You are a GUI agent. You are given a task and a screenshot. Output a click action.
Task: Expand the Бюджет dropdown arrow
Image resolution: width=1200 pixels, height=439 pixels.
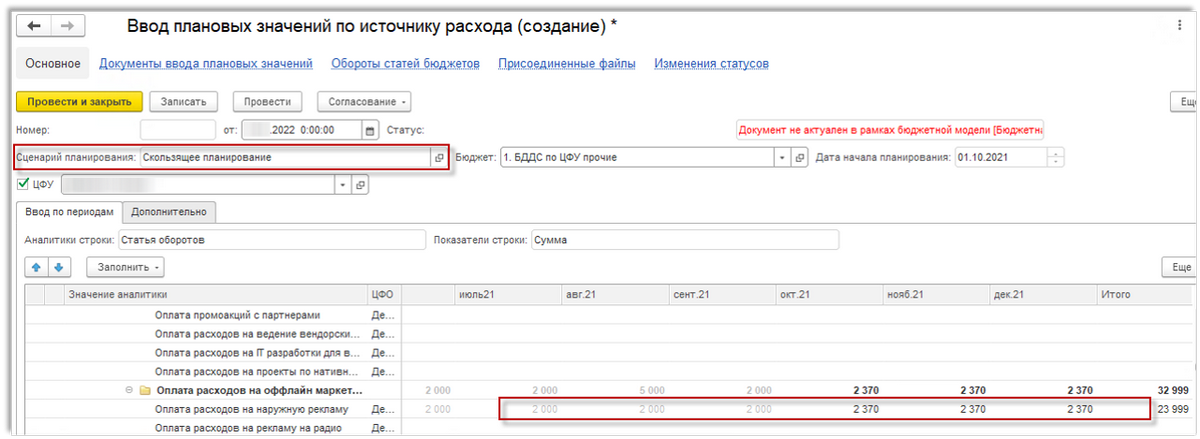782,158
